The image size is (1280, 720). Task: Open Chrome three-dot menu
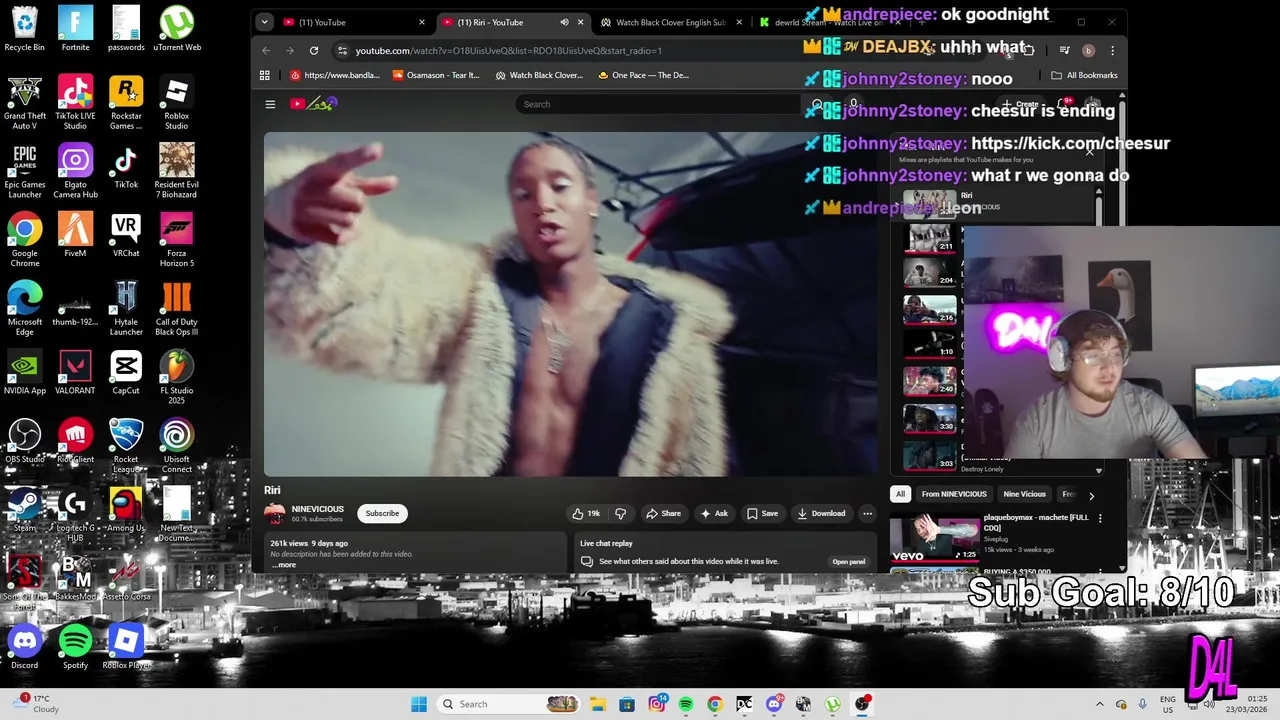[1112, 50]
